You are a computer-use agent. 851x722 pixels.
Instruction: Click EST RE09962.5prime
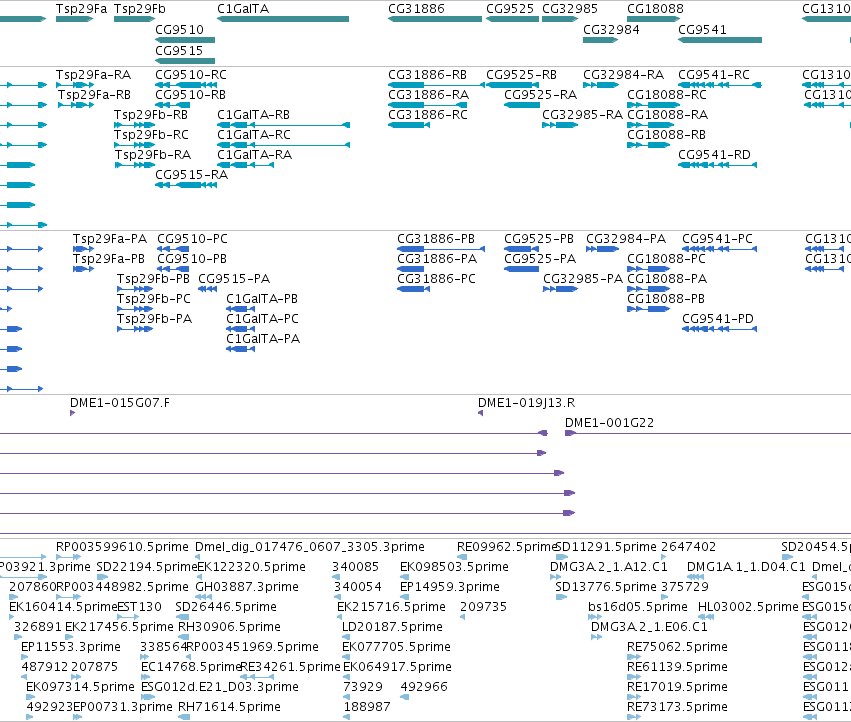click(462, 557)
